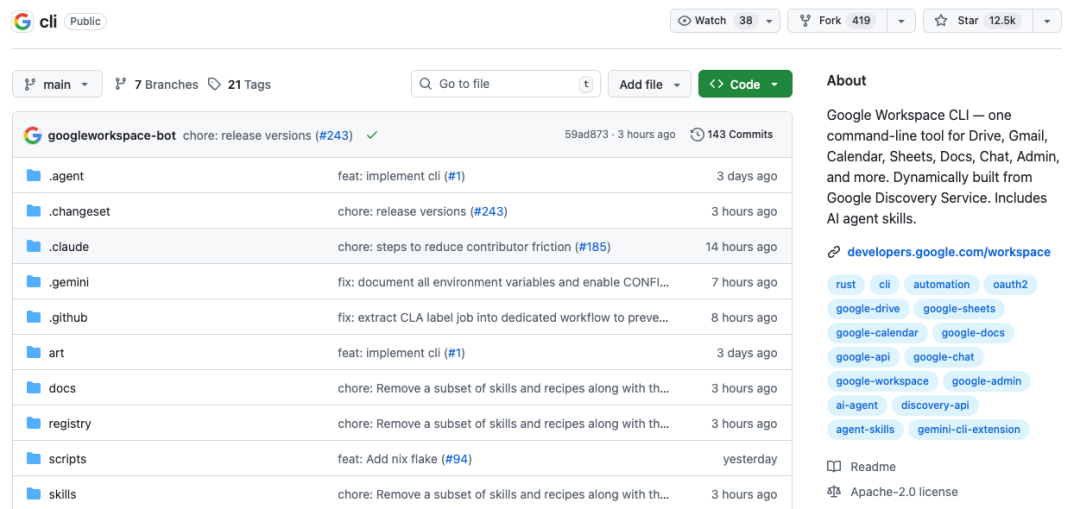The height and width of the screenshot is (509, 1080).
Task: Click the Apache-2.0 license scale icon
Action: click(x=834, y=492)
